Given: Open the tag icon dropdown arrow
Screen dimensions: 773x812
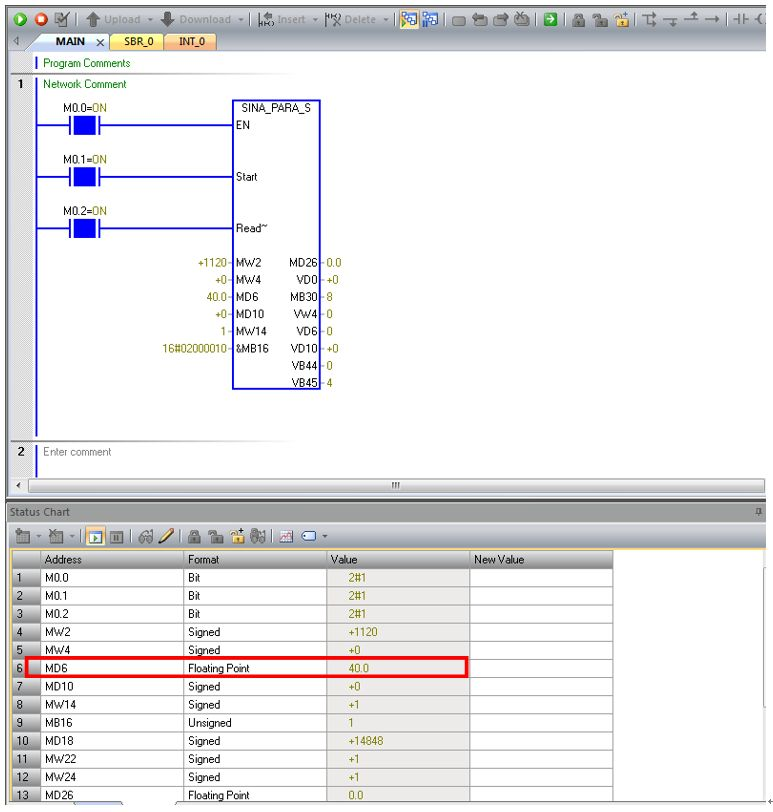Looking at the screenshot, I should pyautogui.click(x=325, y=536).
